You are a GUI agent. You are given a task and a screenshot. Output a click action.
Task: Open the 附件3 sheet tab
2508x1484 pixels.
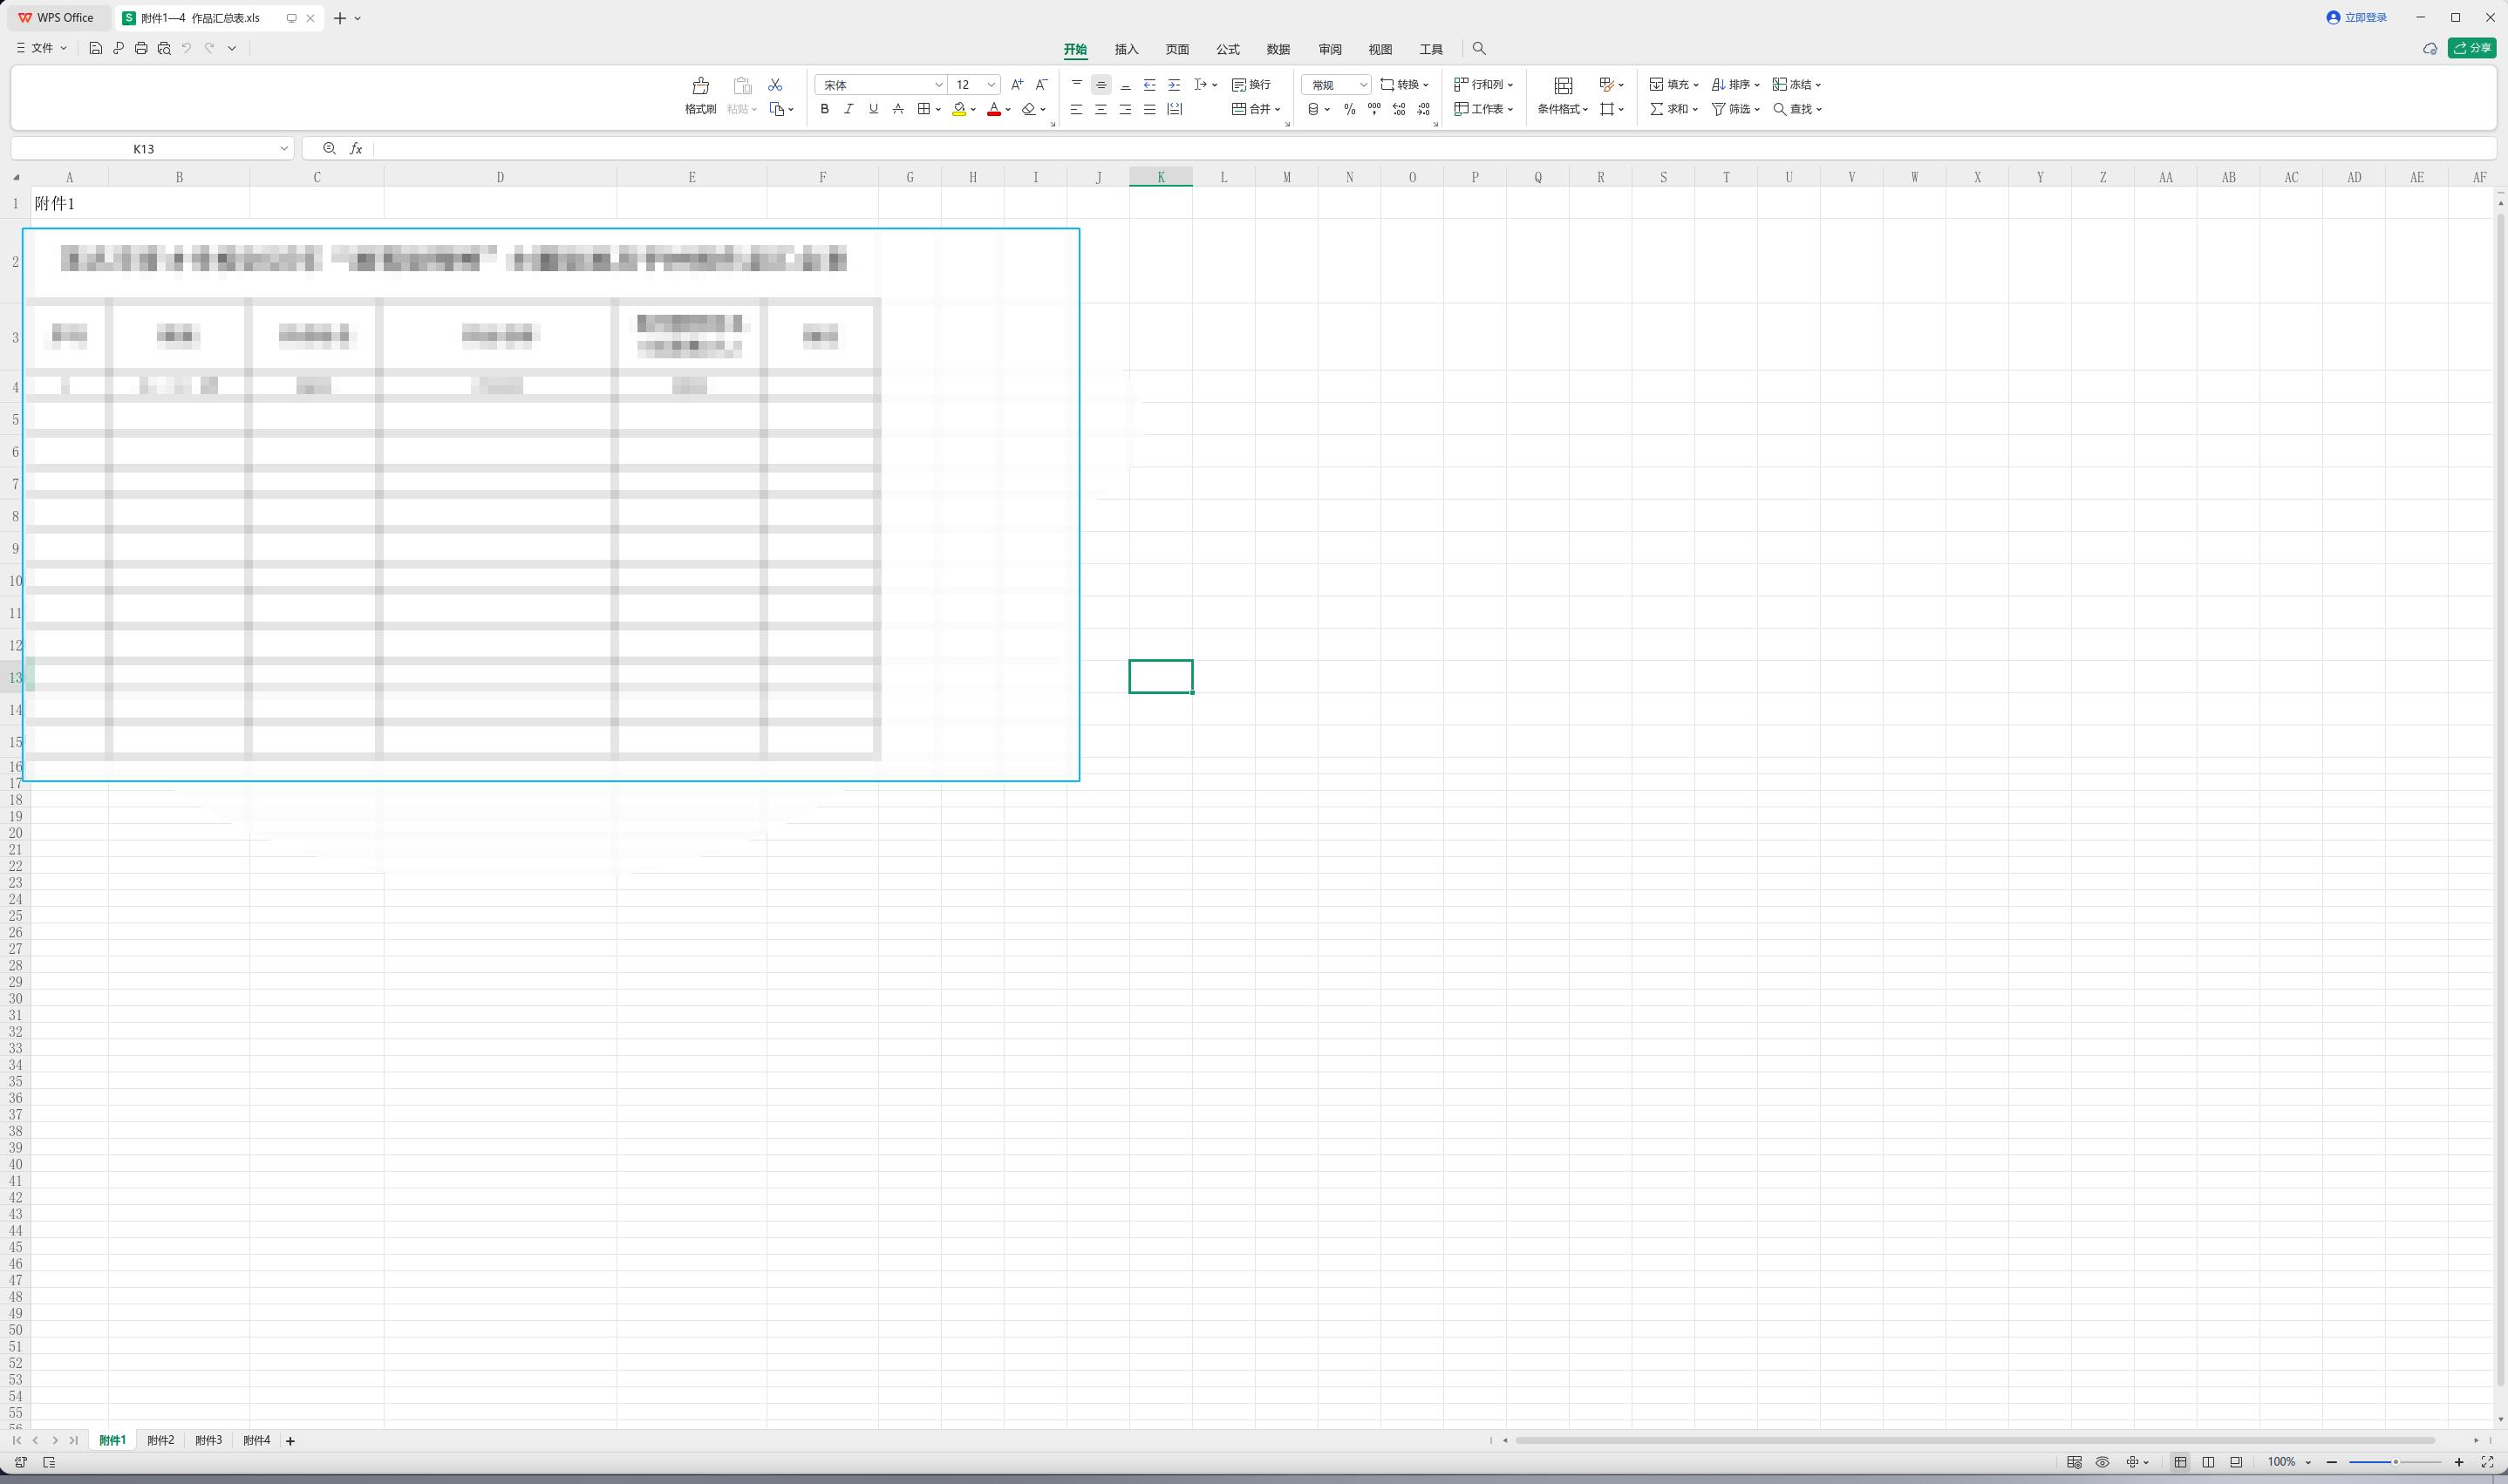[x=208, y=1440]
